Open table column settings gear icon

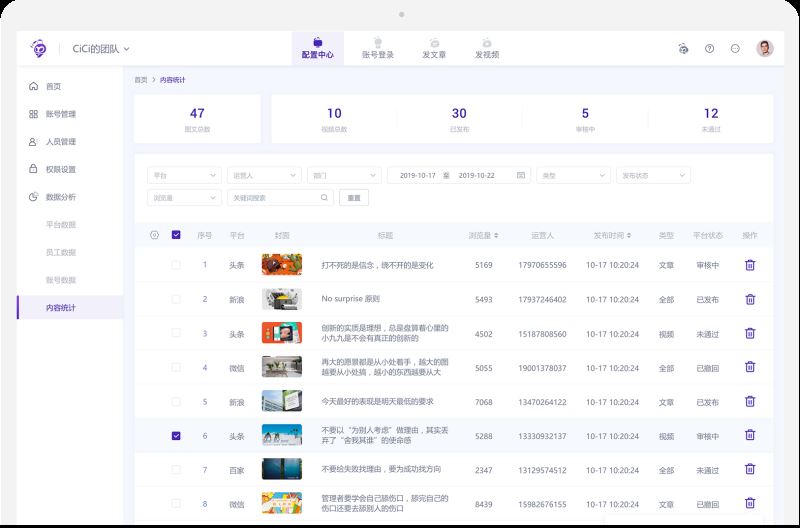[154, 235]
